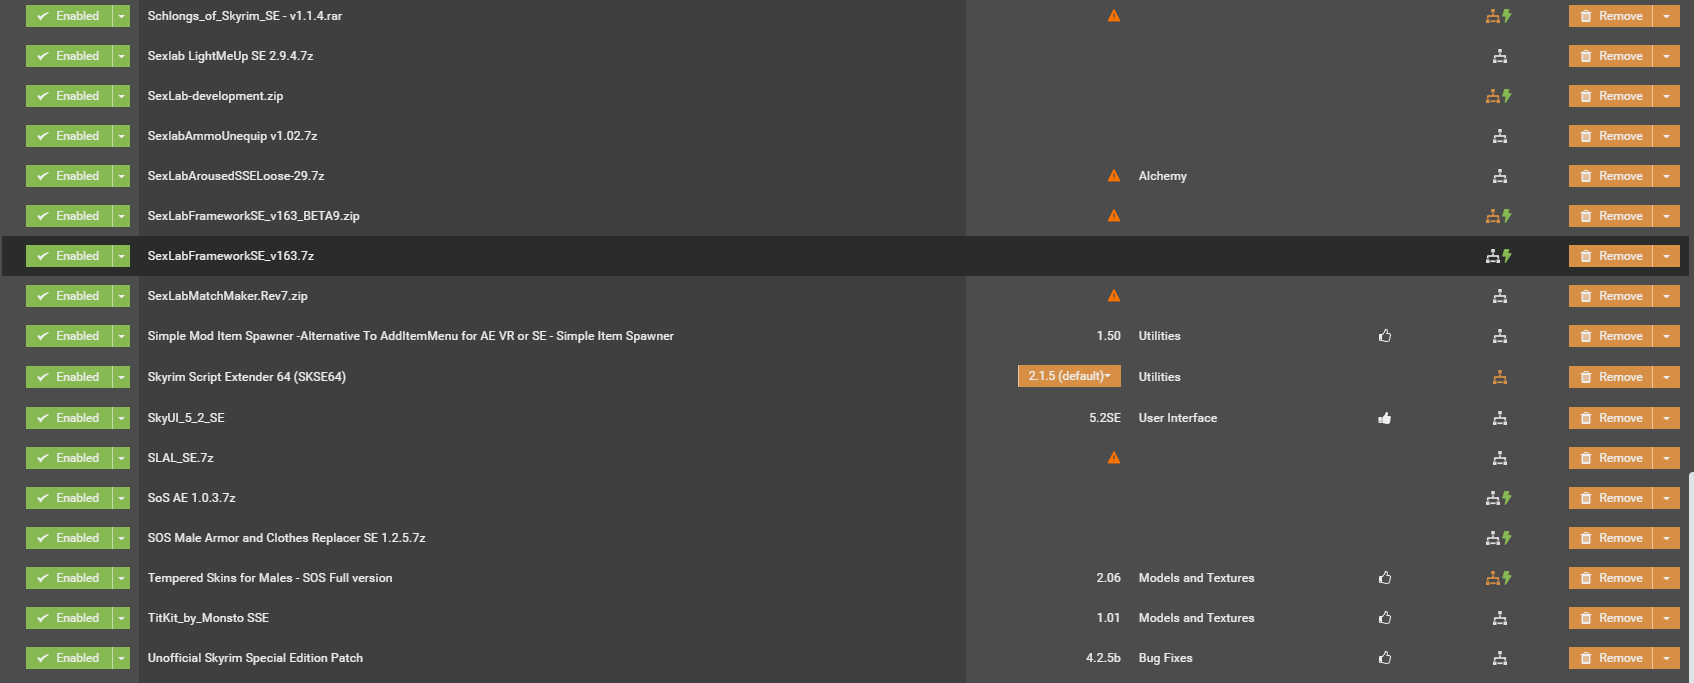Disable SexlabAmmoUnequip v1.02.7z
1694x683 pixels.
(68, 136)
